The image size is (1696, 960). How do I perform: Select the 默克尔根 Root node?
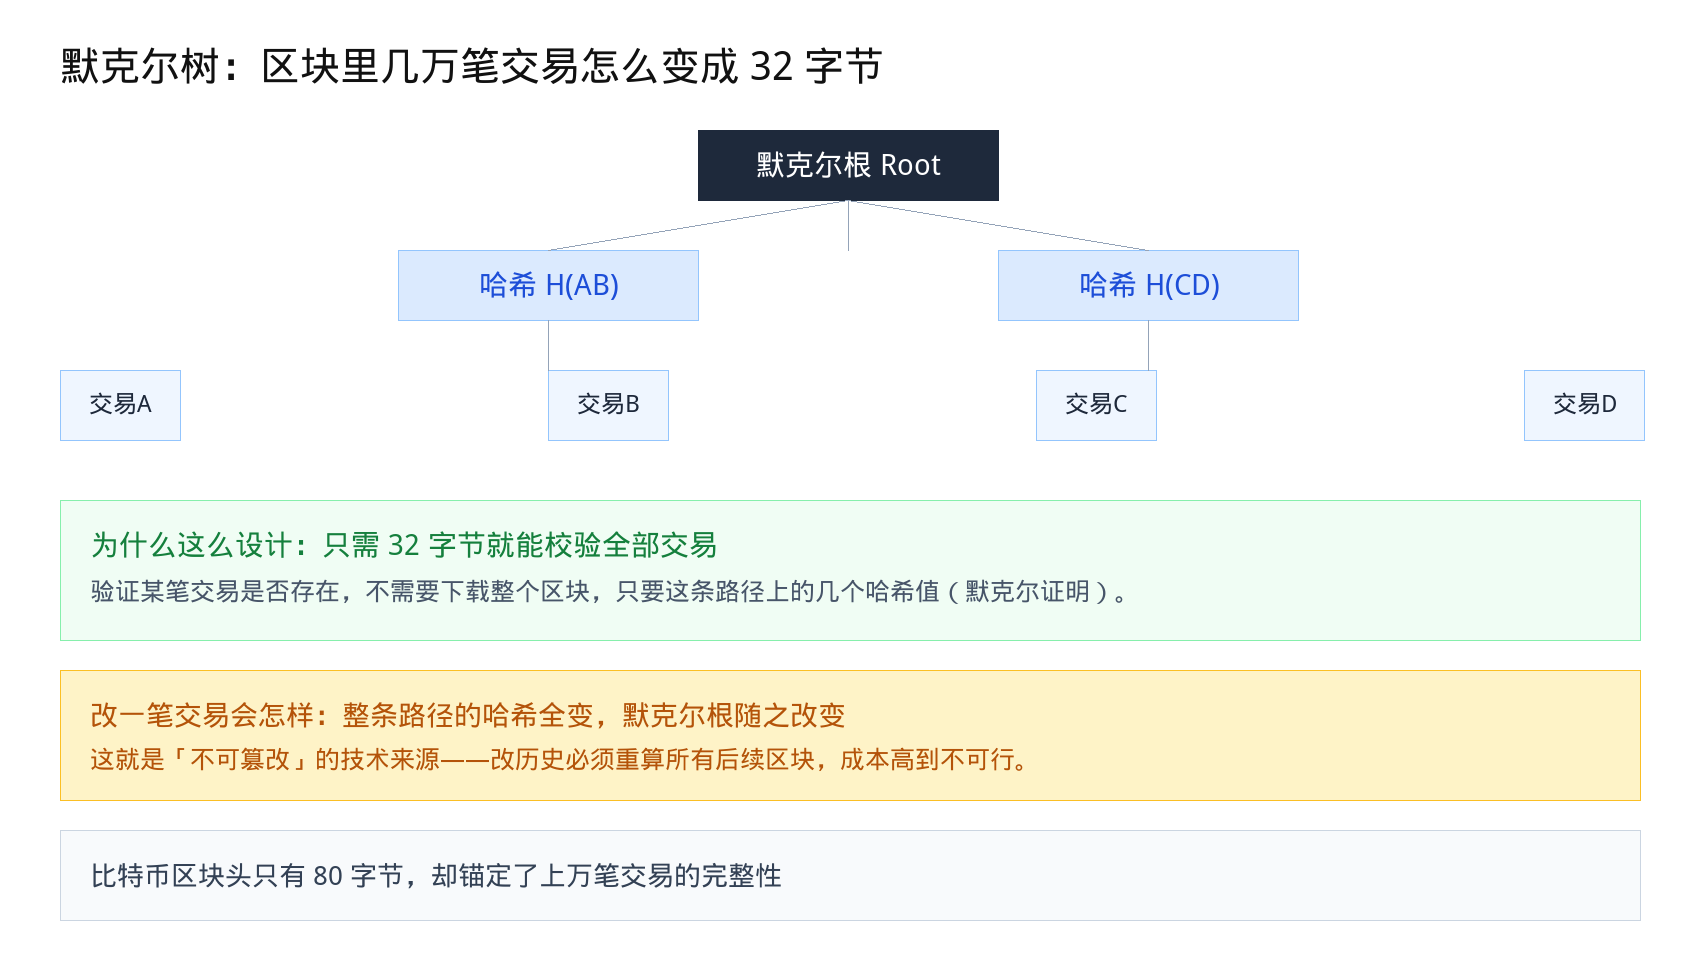[848, 165]
